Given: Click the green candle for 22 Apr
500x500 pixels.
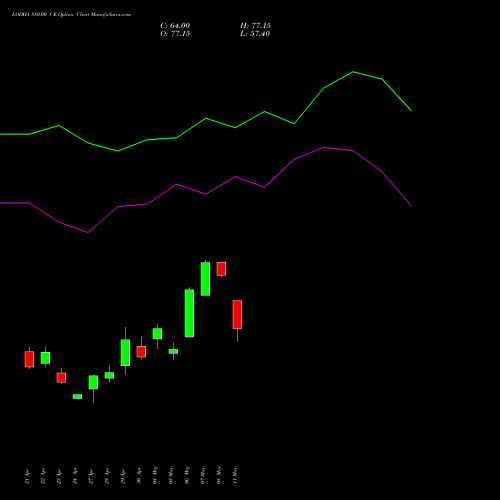Looking at the screenshot, I should click(45, 358).
